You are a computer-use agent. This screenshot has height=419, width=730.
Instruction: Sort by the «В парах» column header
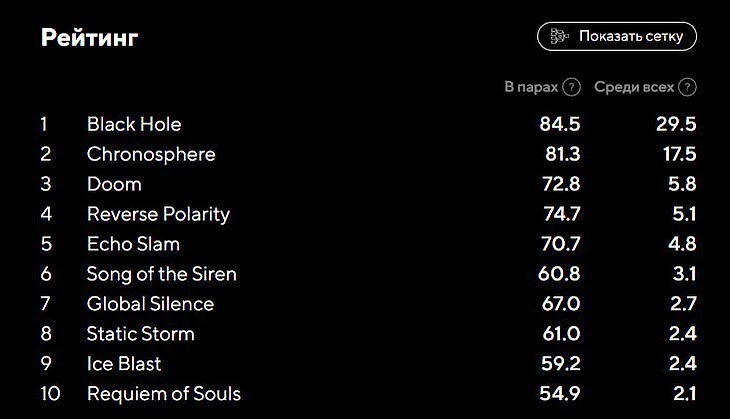[531, 87]
